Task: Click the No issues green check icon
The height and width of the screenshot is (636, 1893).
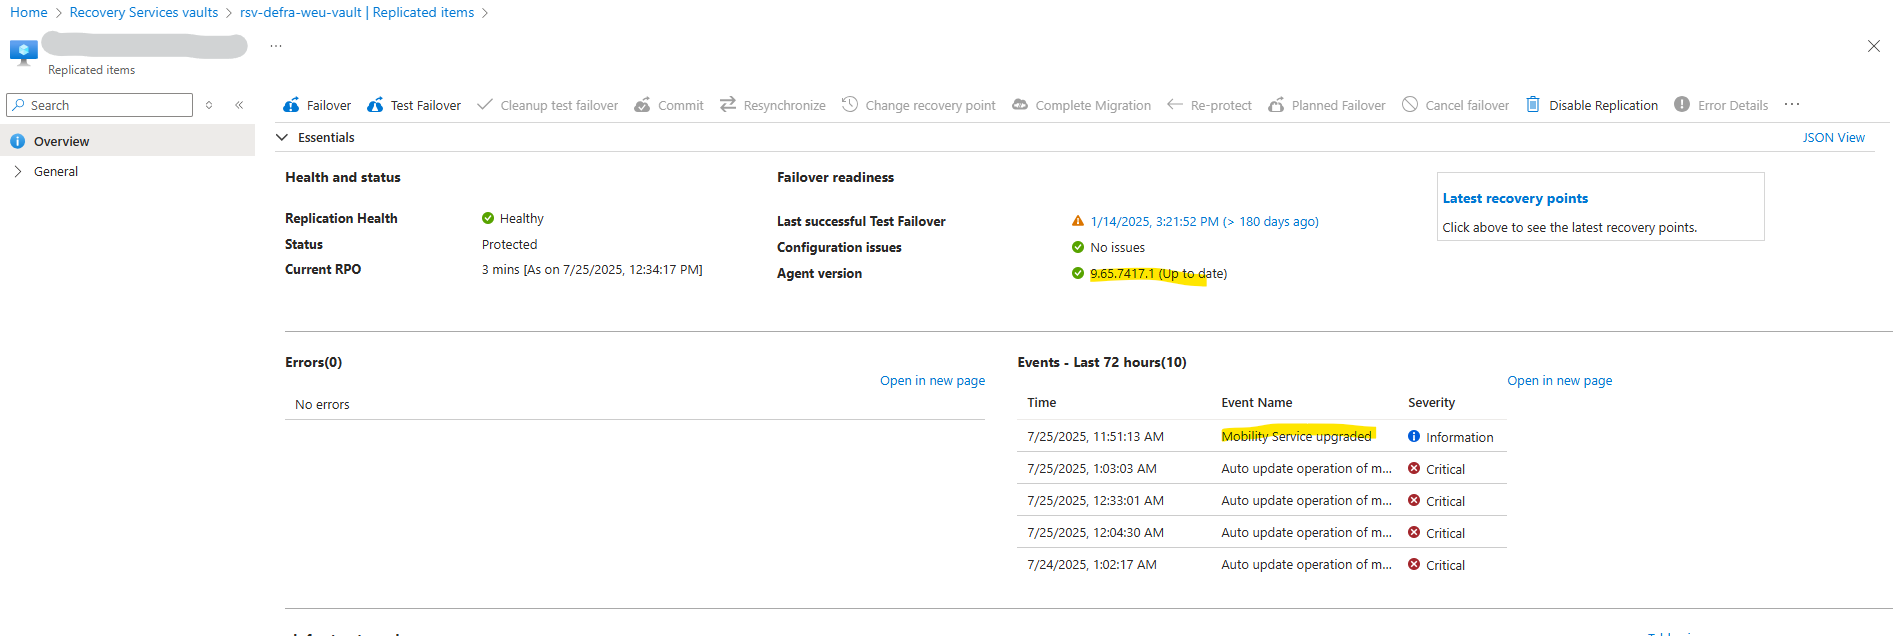Action: point(1078,247)
